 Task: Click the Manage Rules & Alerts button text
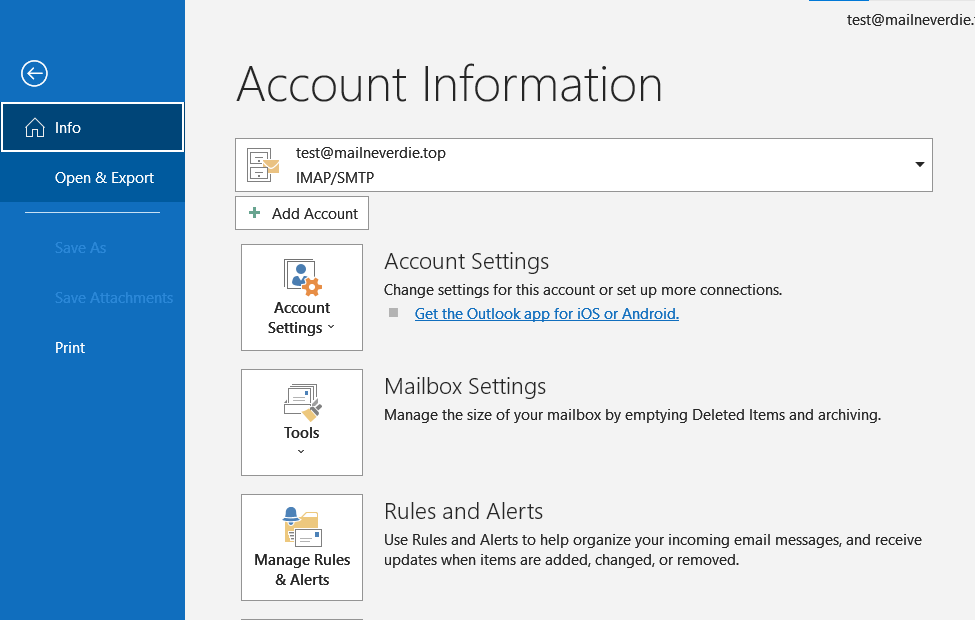[x=302, y=570]
